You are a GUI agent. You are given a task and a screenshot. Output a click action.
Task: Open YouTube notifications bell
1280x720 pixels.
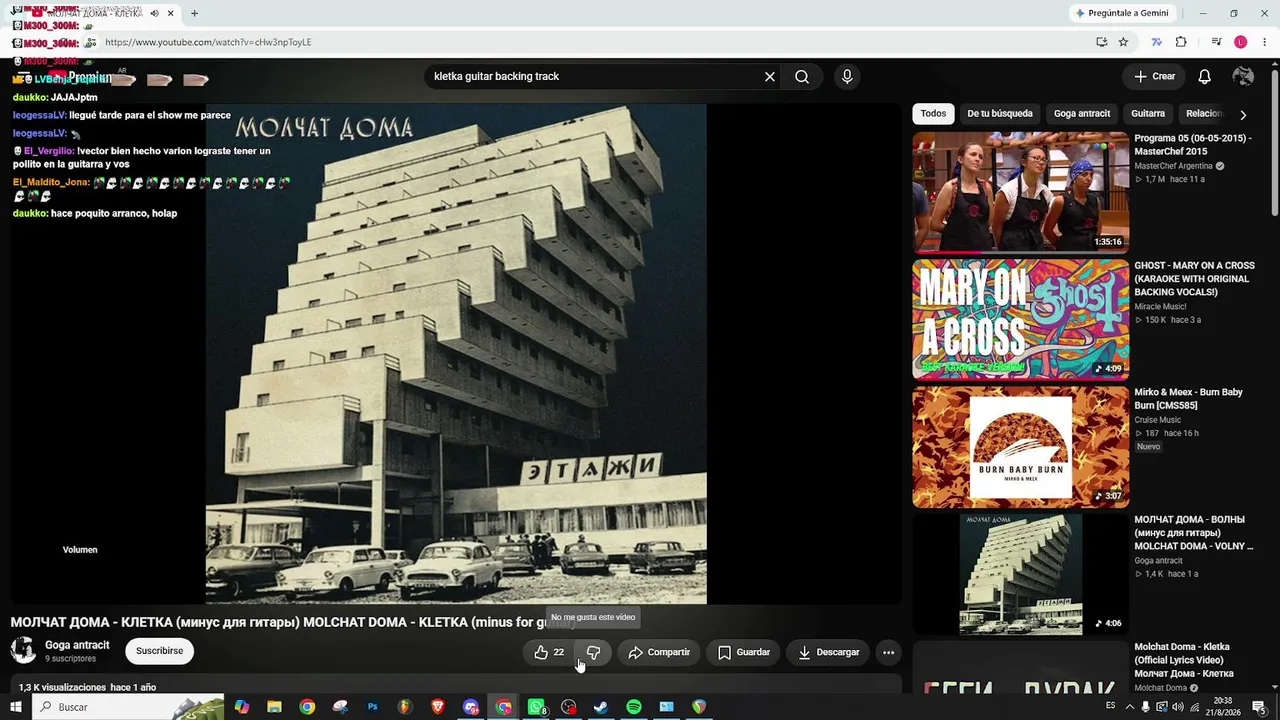[1205, 77]
